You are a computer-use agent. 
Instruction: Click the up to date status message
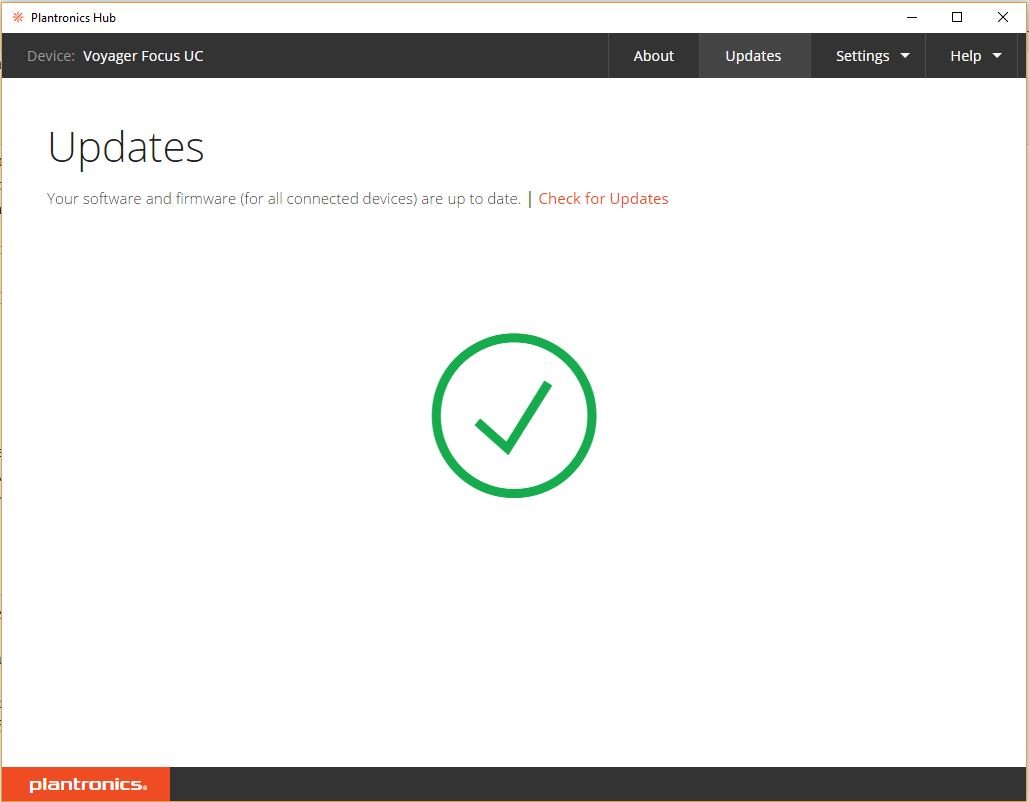coord(284,199)
